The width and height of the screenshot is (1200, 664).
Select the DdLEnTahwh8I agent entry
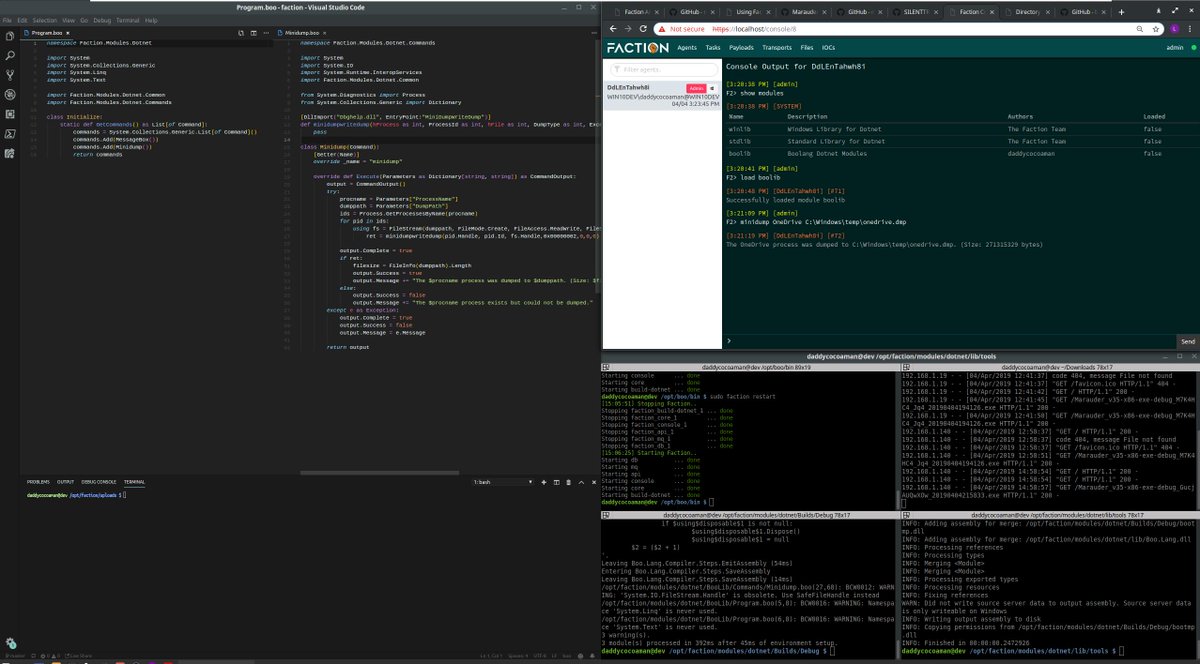pyautogui.click(x=661, y=95)
